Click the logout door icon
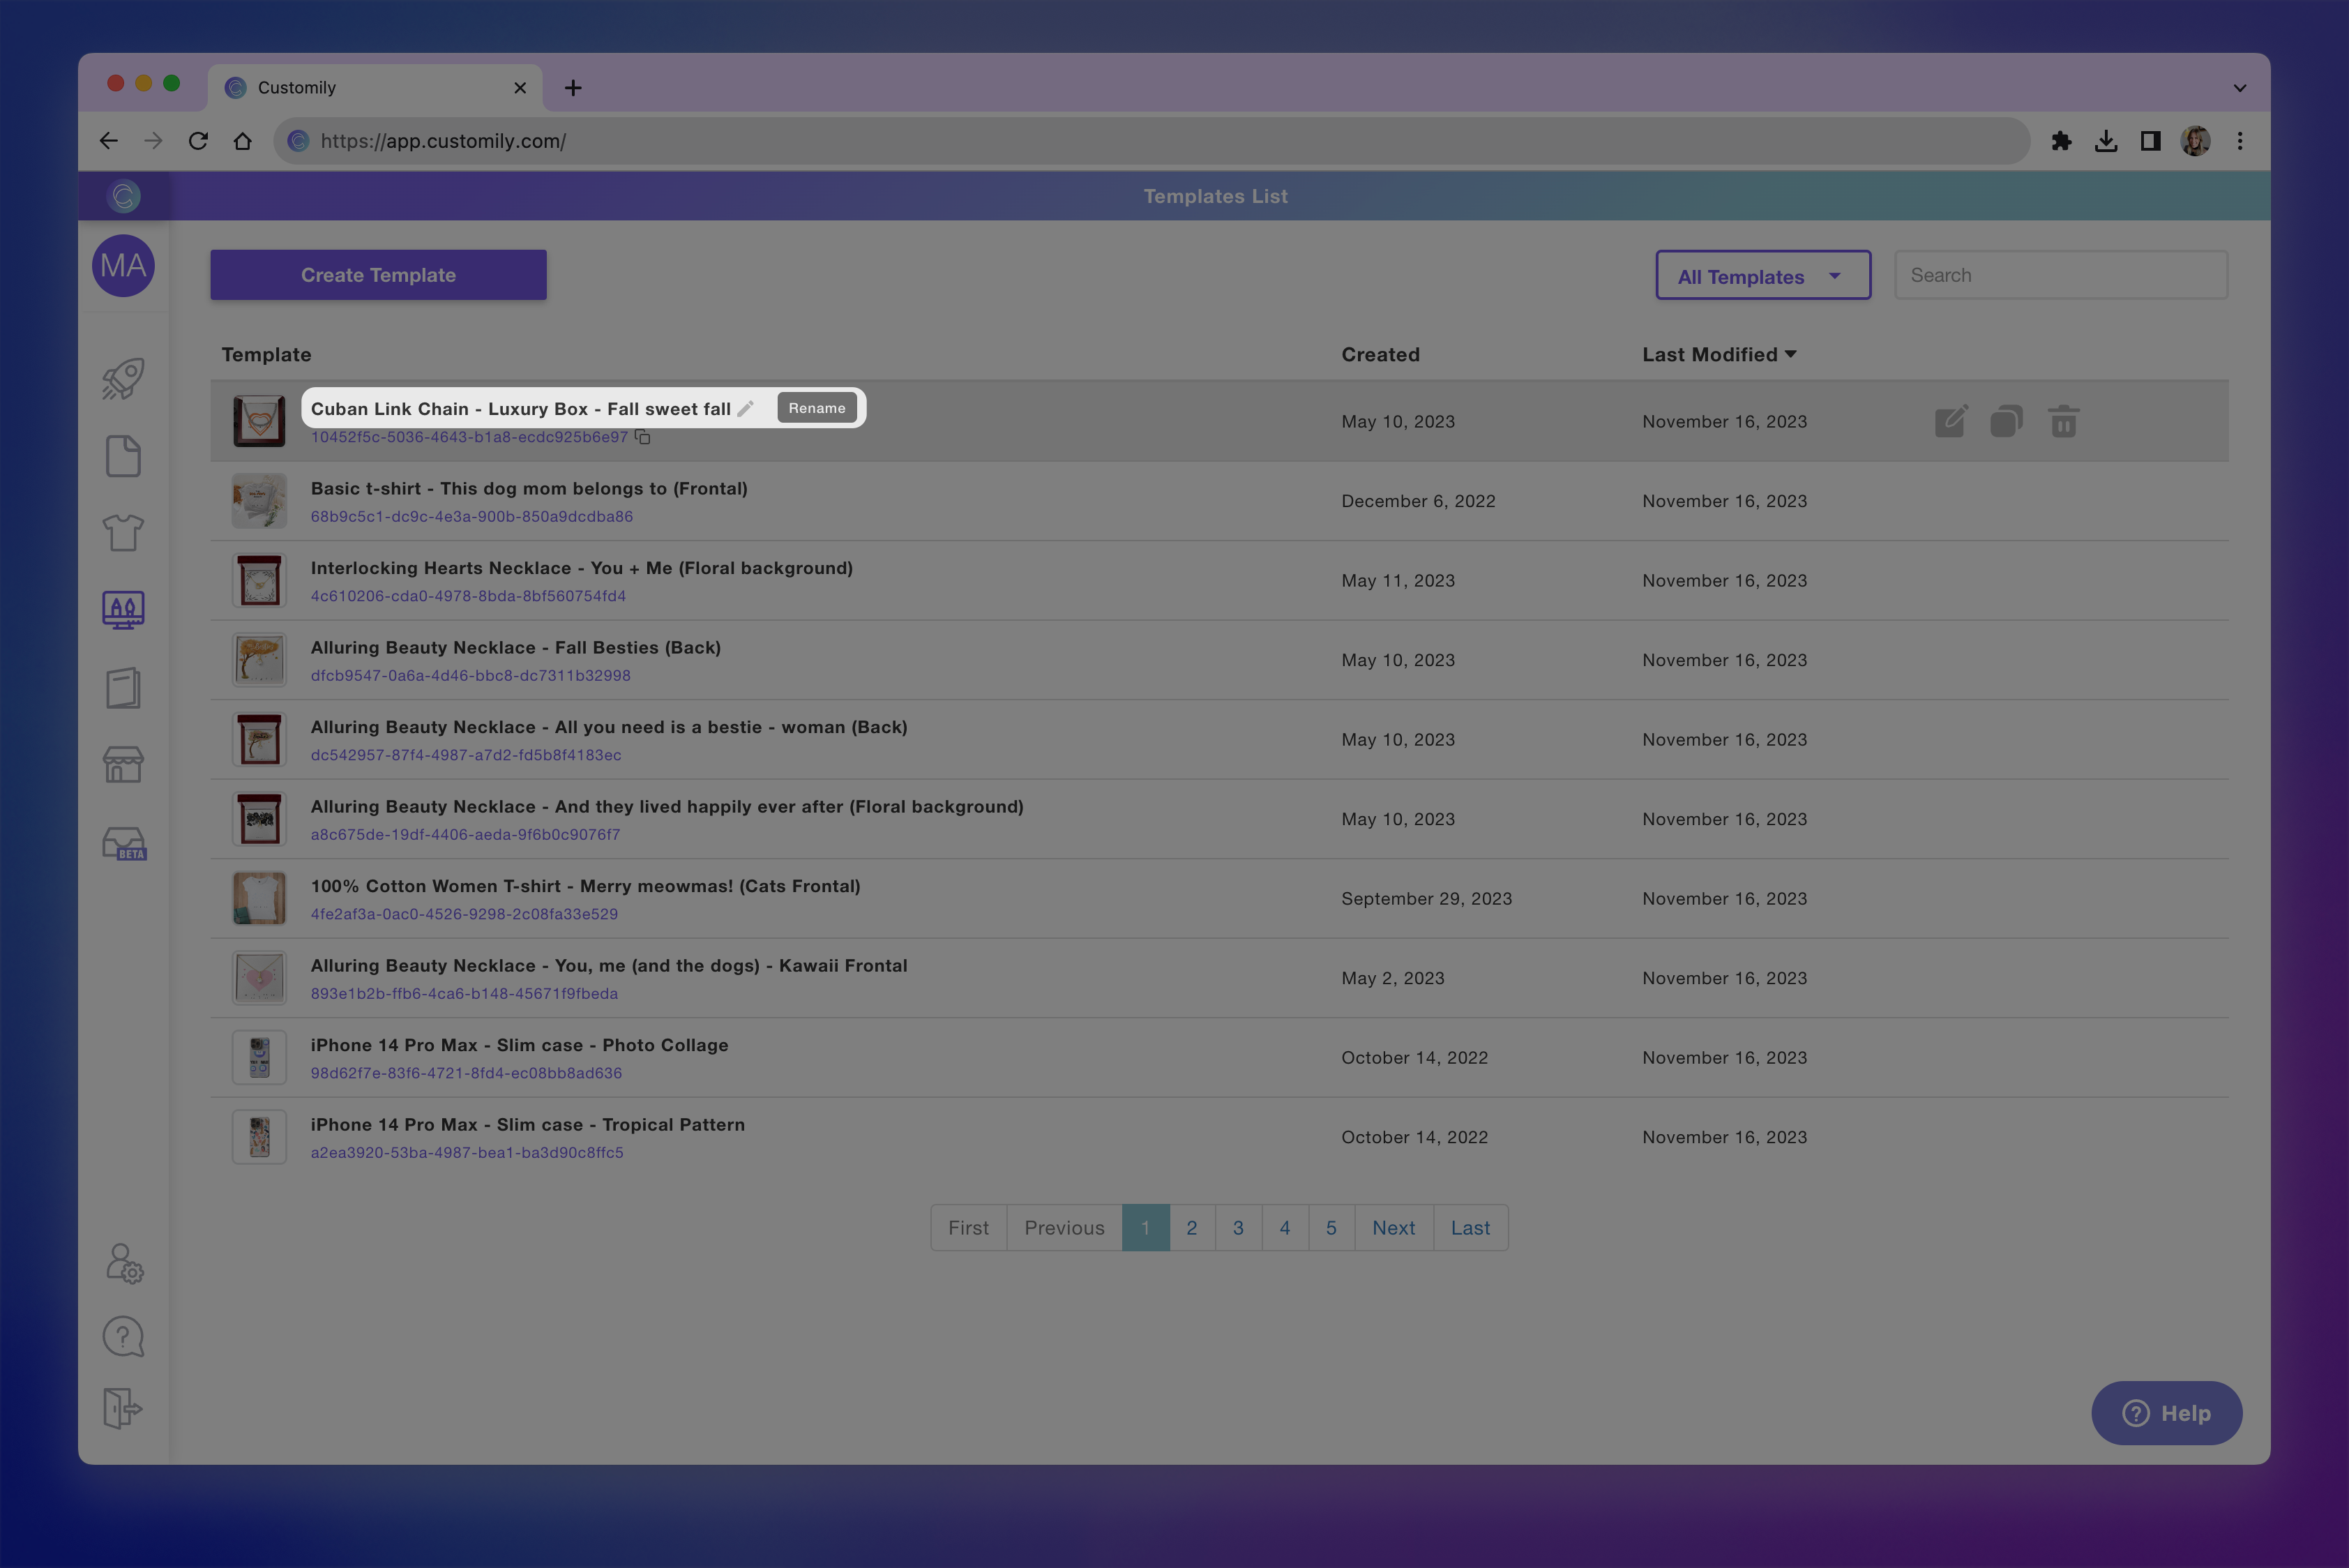The height and width of the screenshot is (1568, 2349). (123, 1408)
